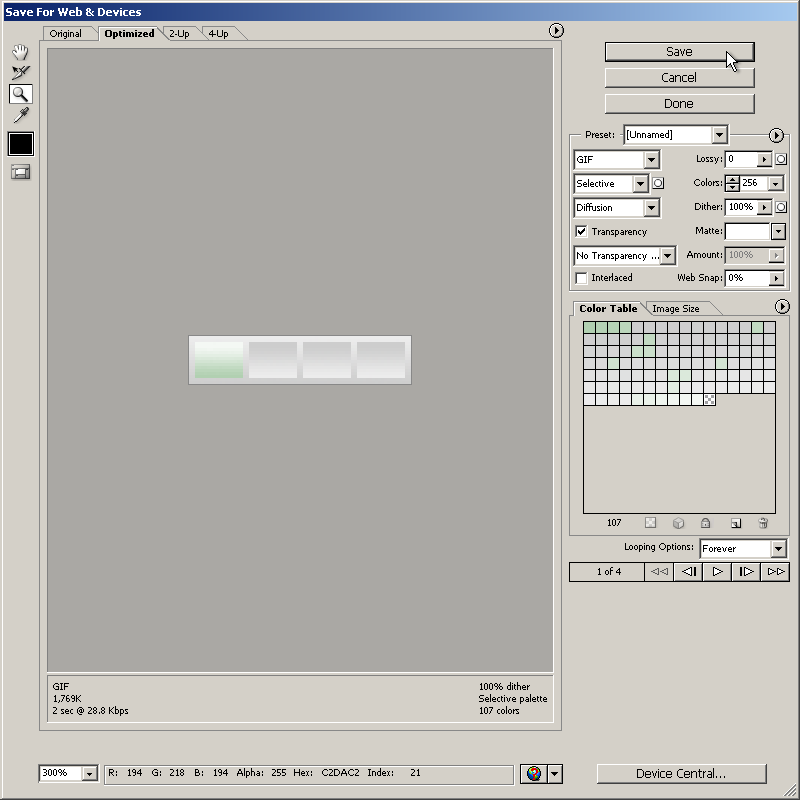Screen dimensions: 800x800
Task: Click the Colors value field showing 256
Action: click(753, 183)
